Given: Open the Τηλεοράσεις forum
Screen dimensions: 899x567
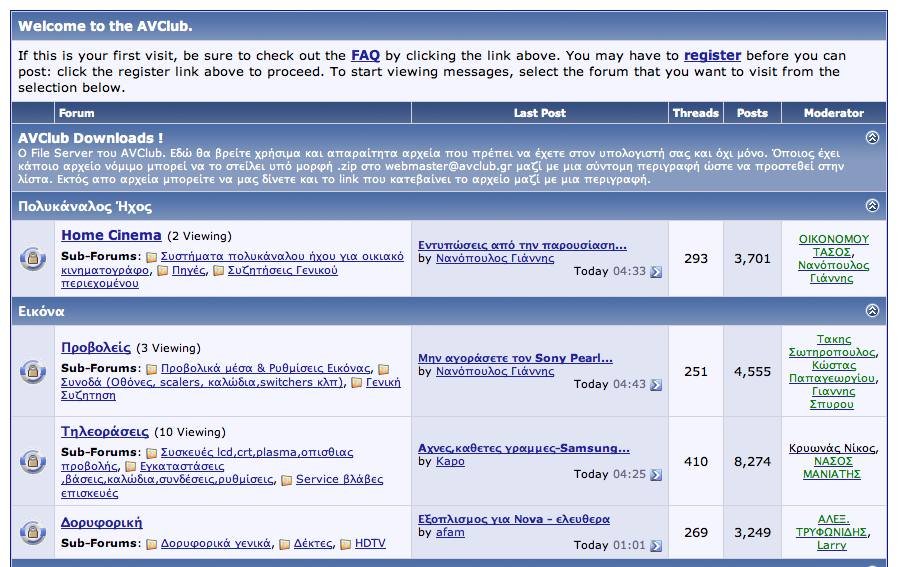Looking at the screenshot, I should click(x=105, y=431).
